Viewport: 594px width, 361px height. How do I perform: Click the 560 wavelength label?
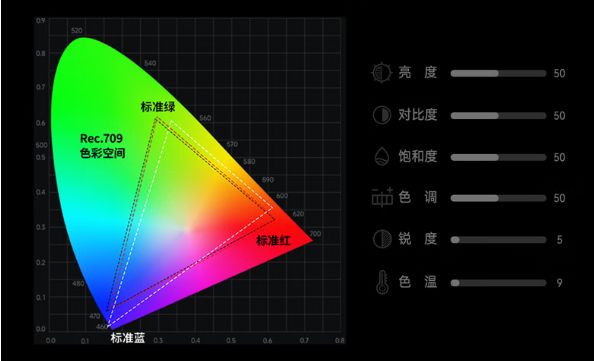(205, 118)
